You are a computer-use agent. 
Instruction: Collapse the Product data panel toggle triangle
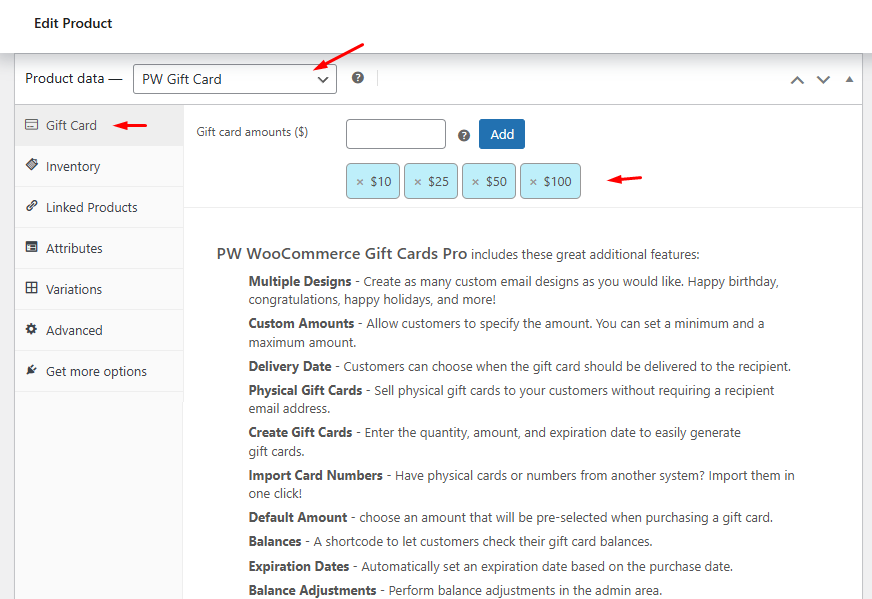(x=849, y=80)
